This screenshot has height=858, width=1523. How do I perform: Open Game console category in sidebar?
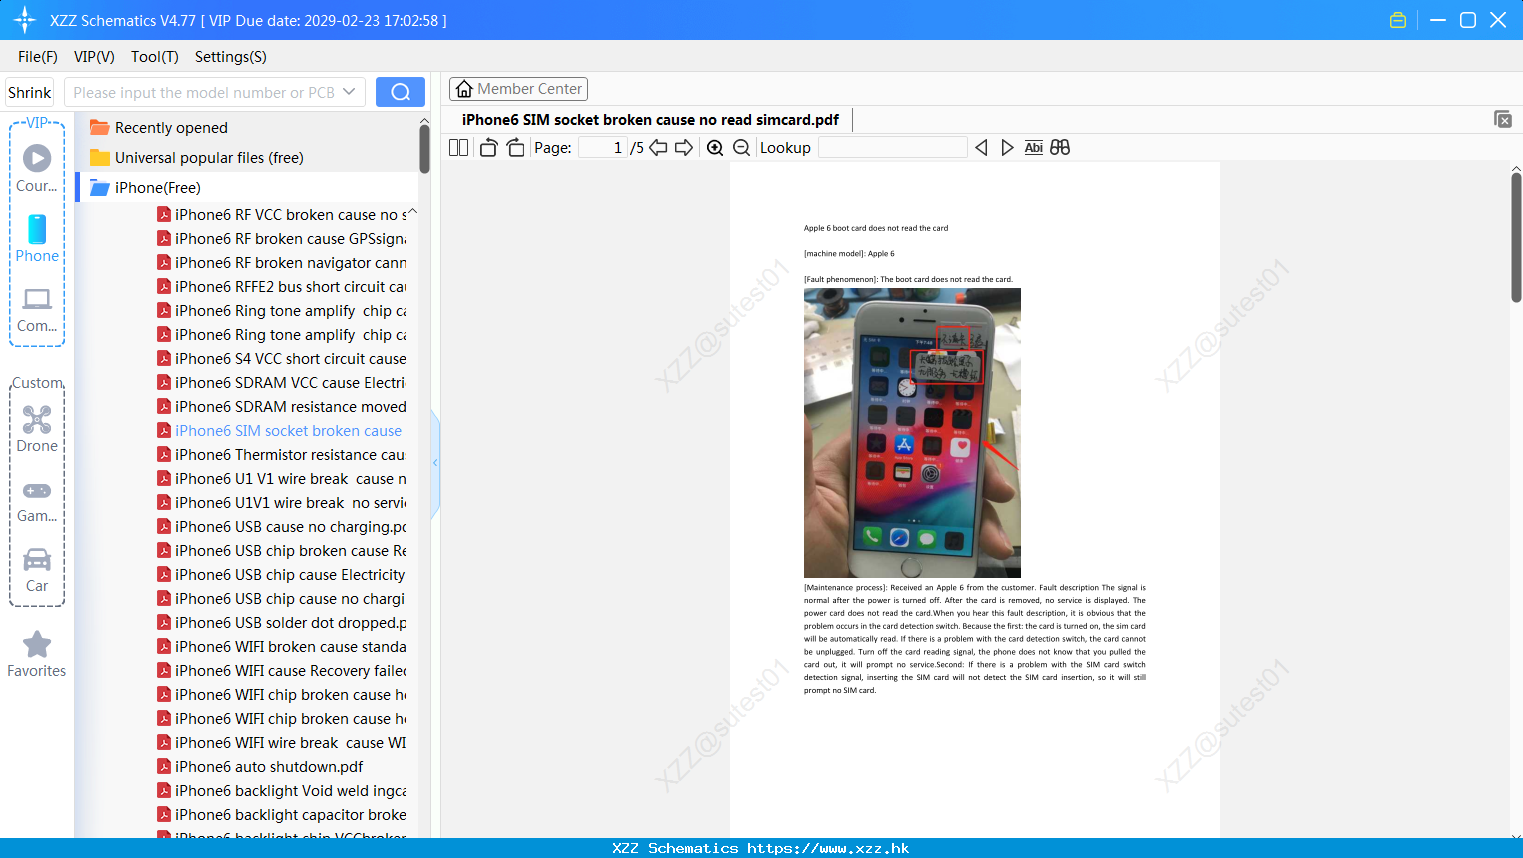pos(37,501)
